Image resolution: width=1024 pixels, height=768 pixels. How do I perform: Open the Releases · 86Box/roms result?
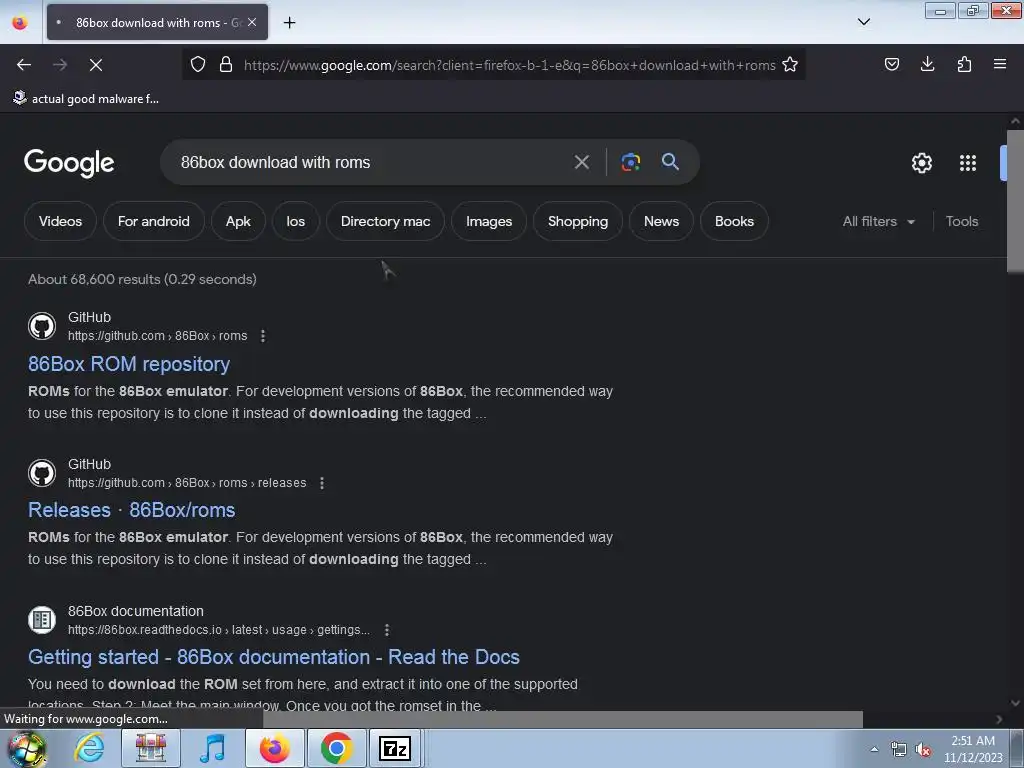131,510
